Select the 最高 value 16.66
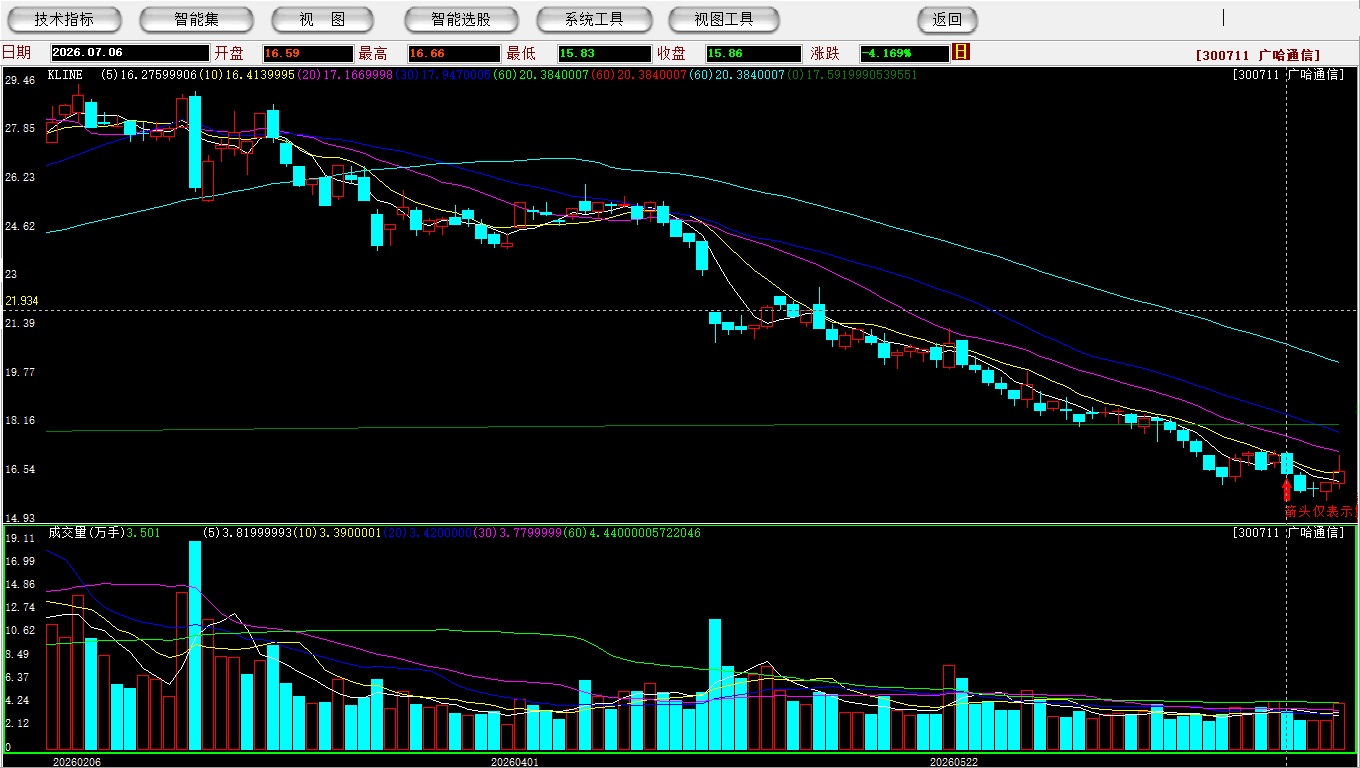The image size is (1360, 768). [x=453, y=53]
